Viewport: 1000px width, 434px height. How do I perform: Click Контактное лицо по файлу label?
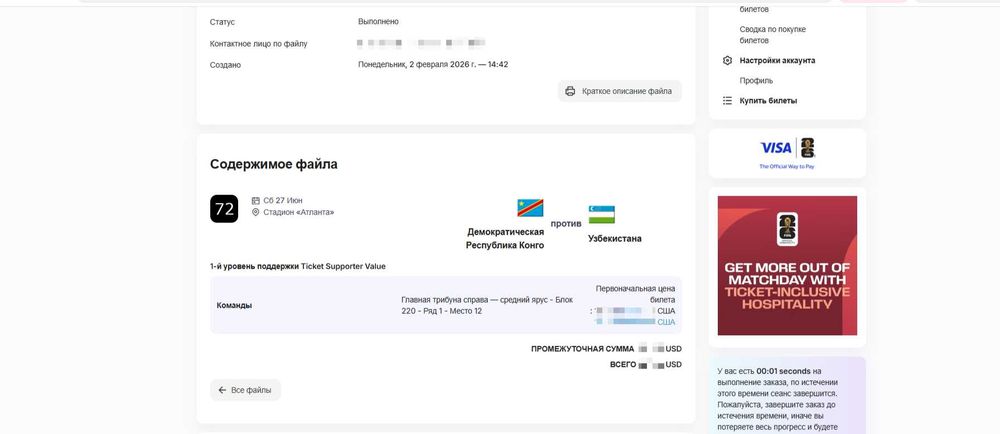(x=258, y=44)
